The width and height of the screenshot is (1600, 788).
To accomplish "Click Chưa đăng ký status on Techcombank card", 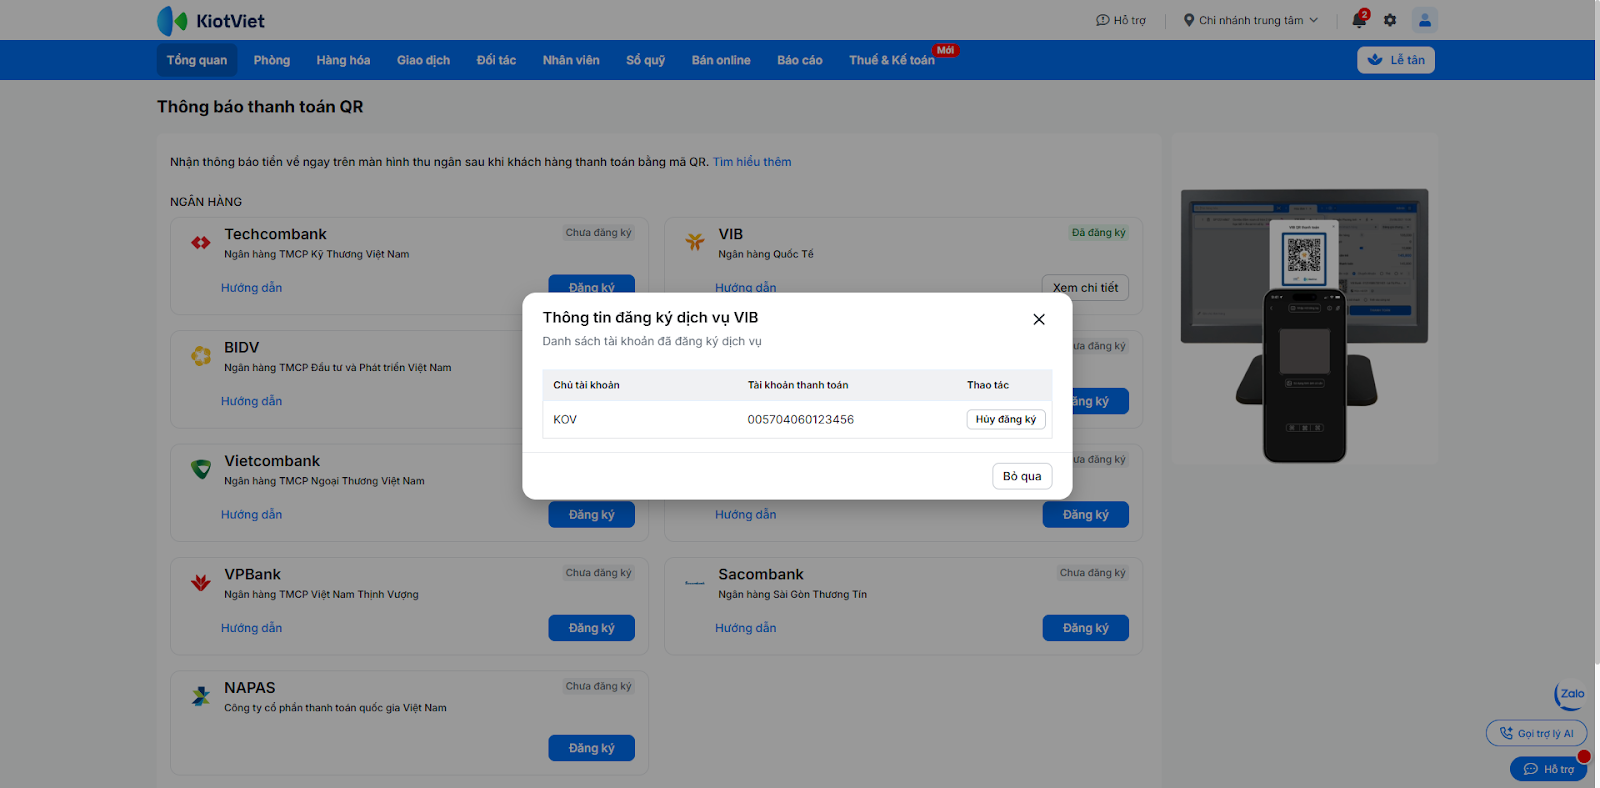I will coord(599,233).
